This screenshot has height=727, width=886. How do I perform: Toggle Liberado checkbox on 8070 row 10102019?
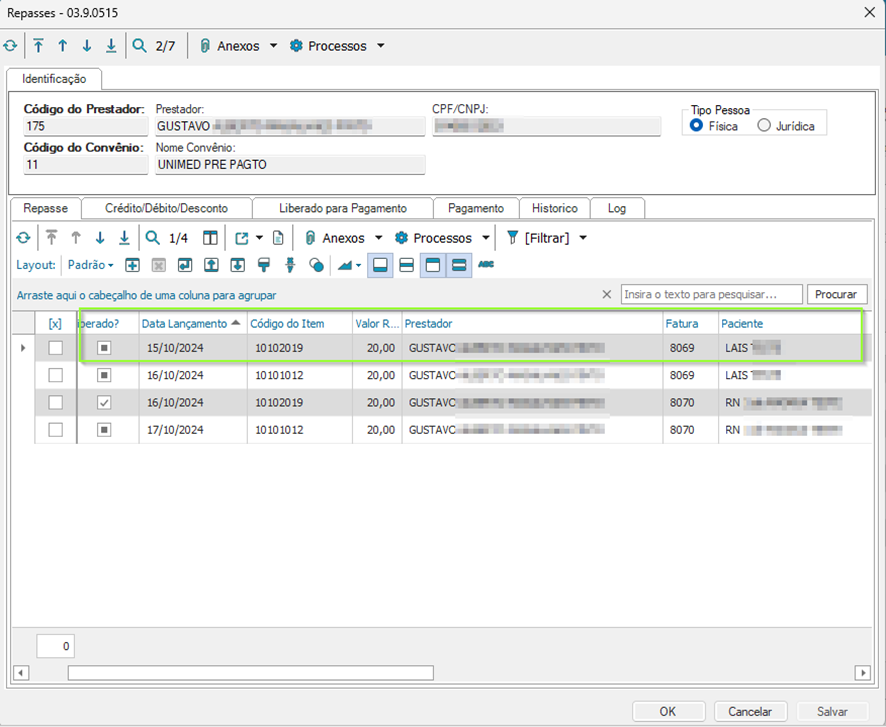(104, 403)
